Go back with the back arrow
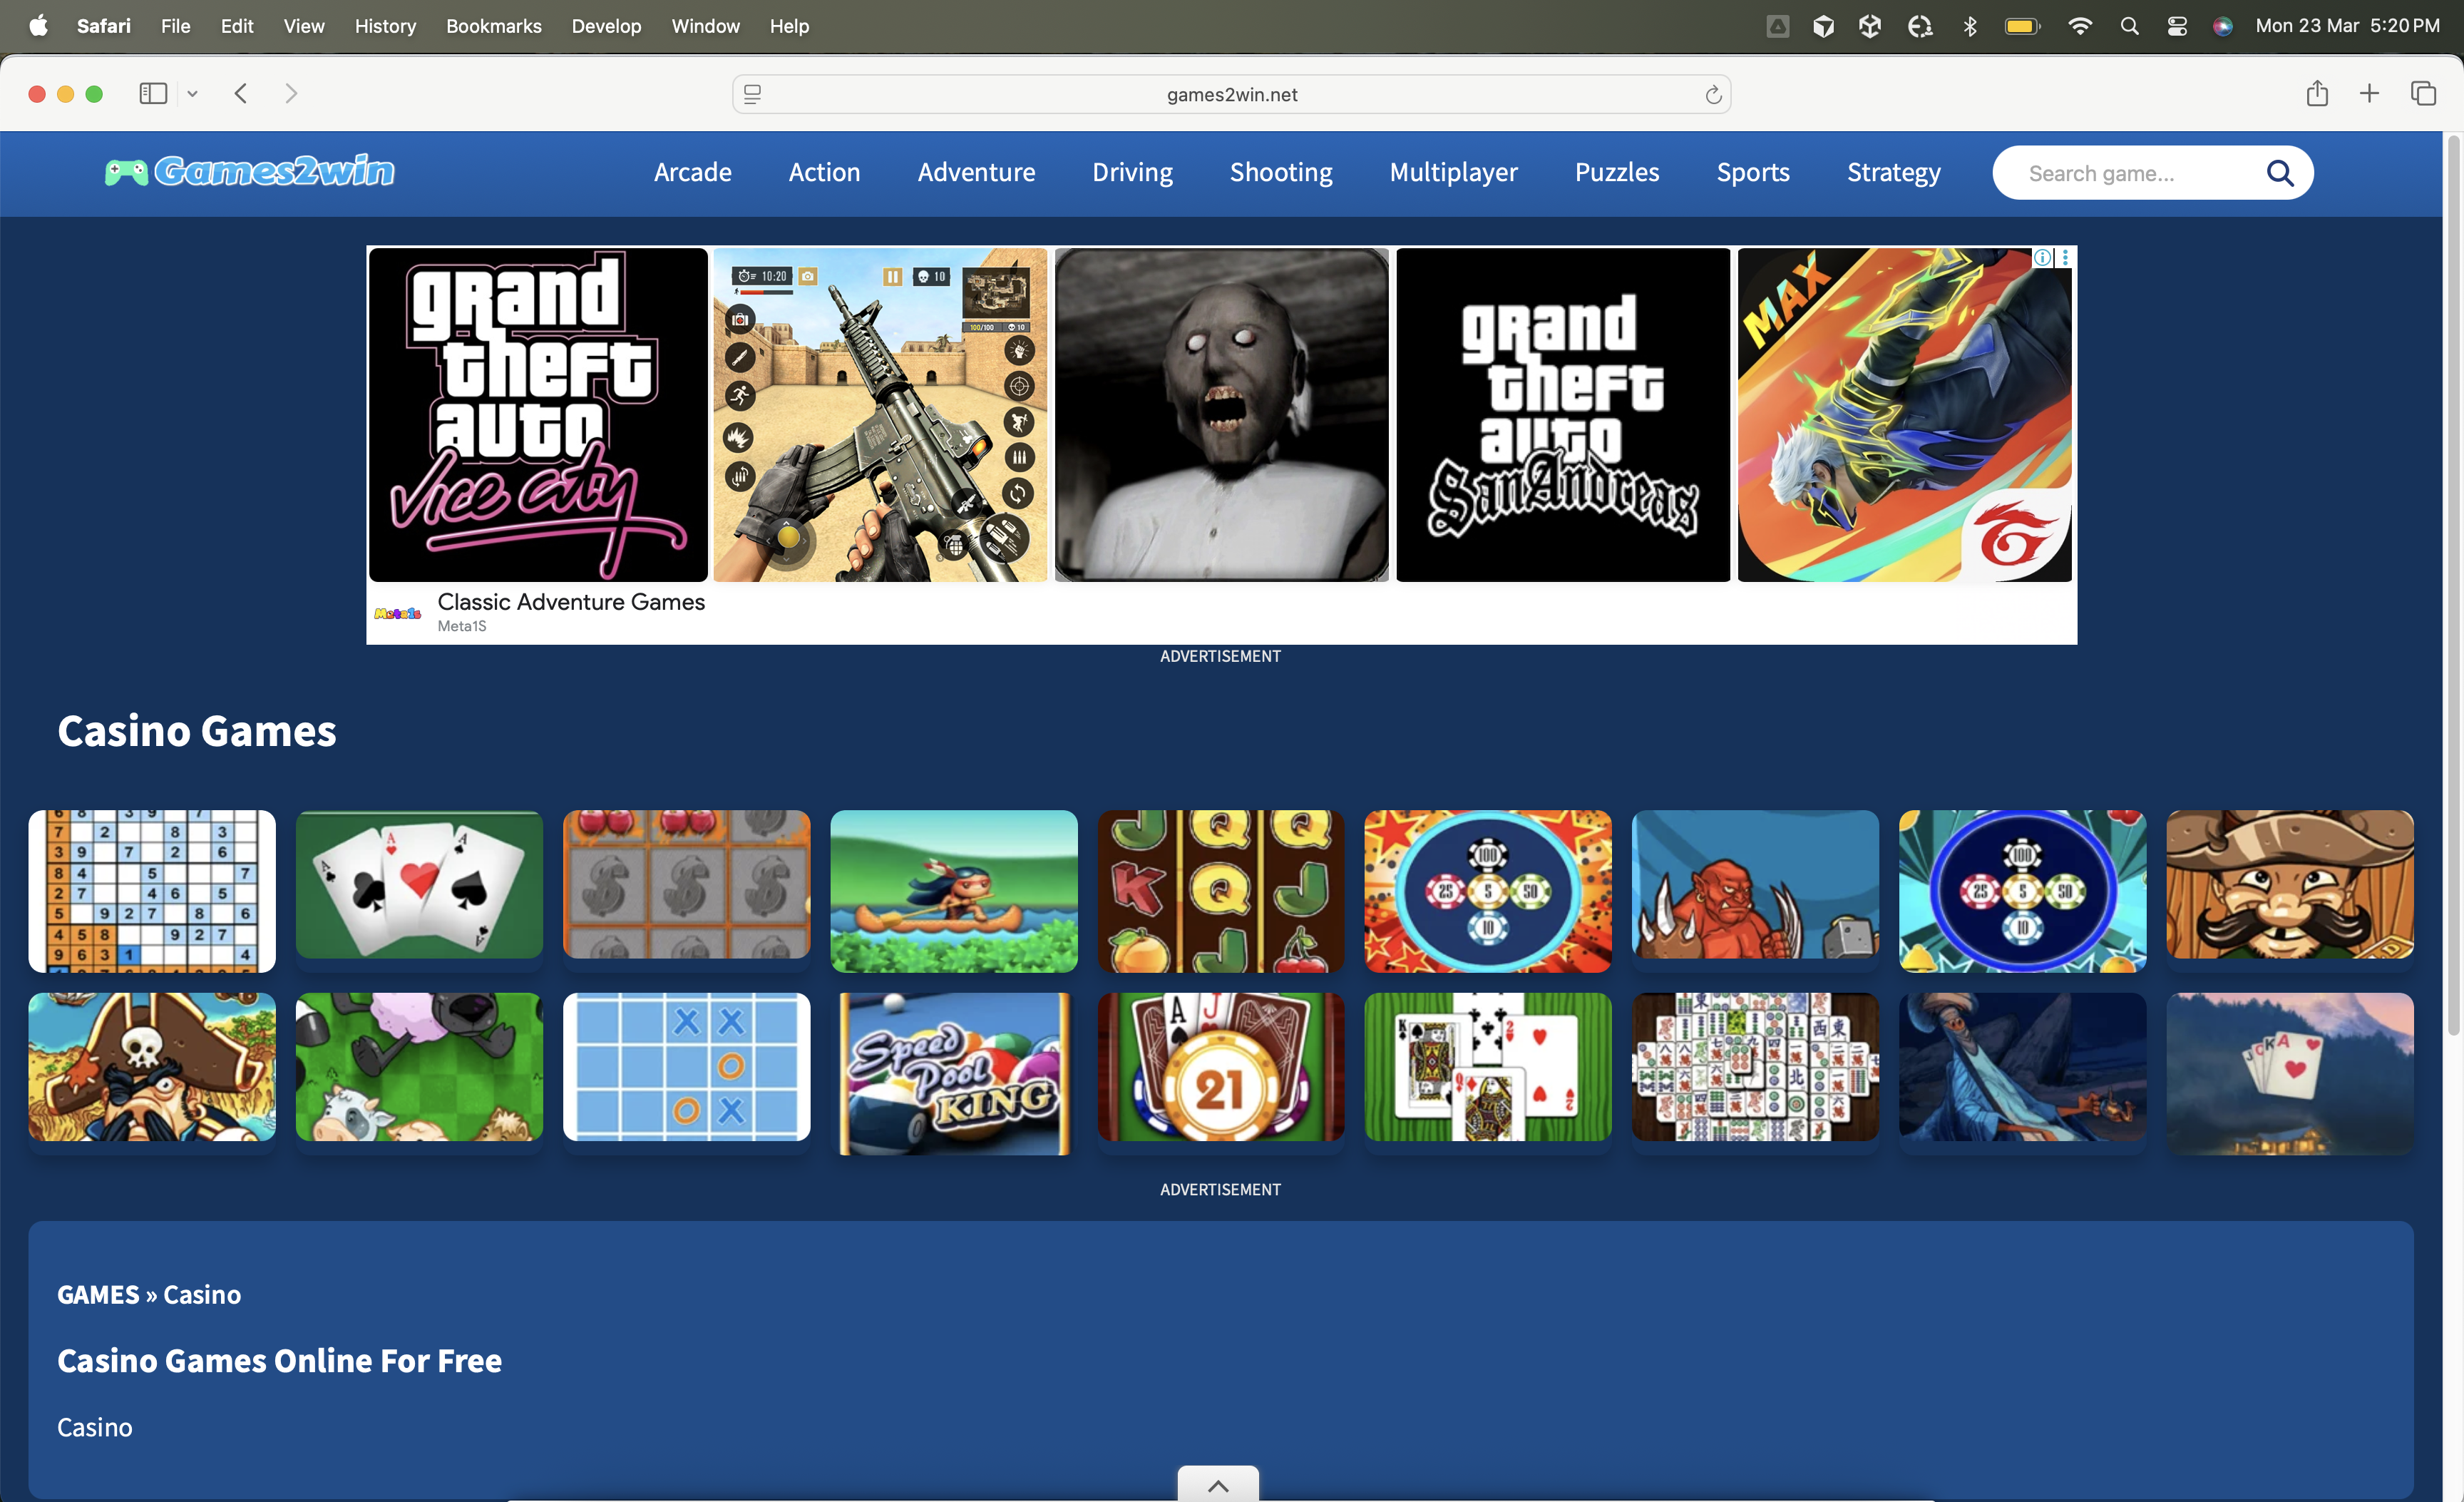 [x=241, y=94]
